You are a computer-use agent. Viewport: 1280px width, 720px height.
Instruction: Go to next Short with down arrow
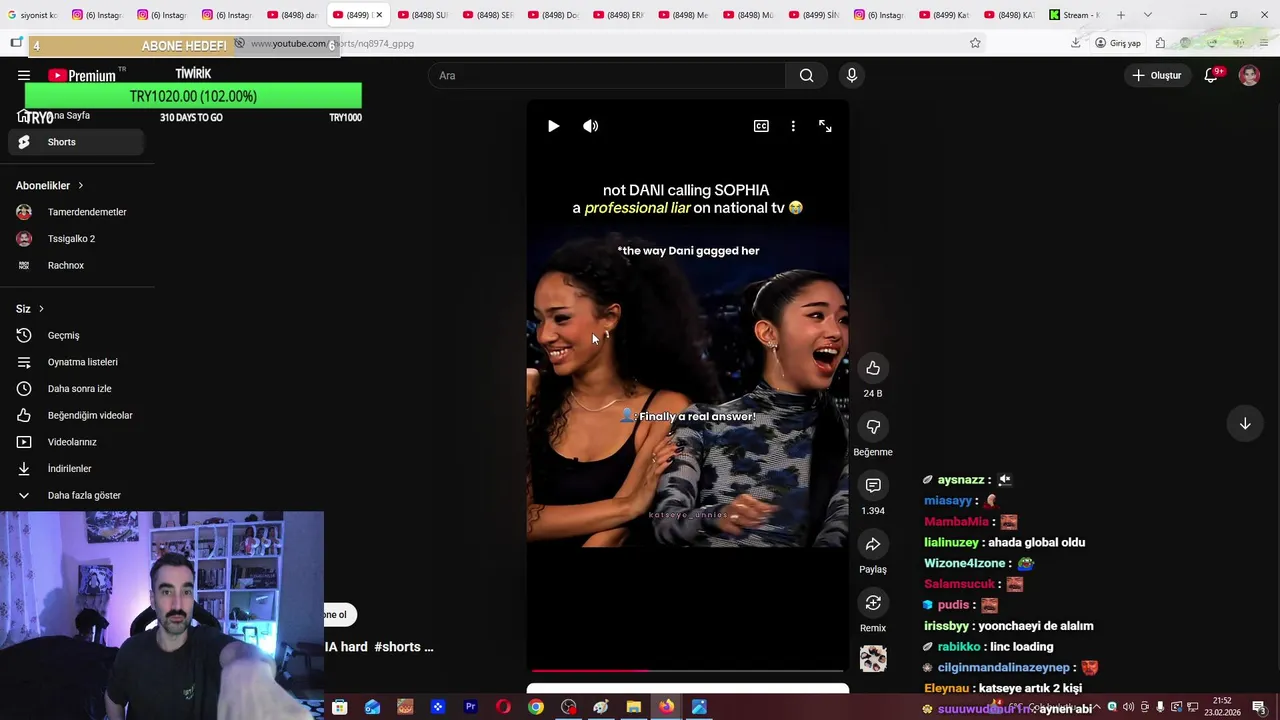pos(1245,424)
